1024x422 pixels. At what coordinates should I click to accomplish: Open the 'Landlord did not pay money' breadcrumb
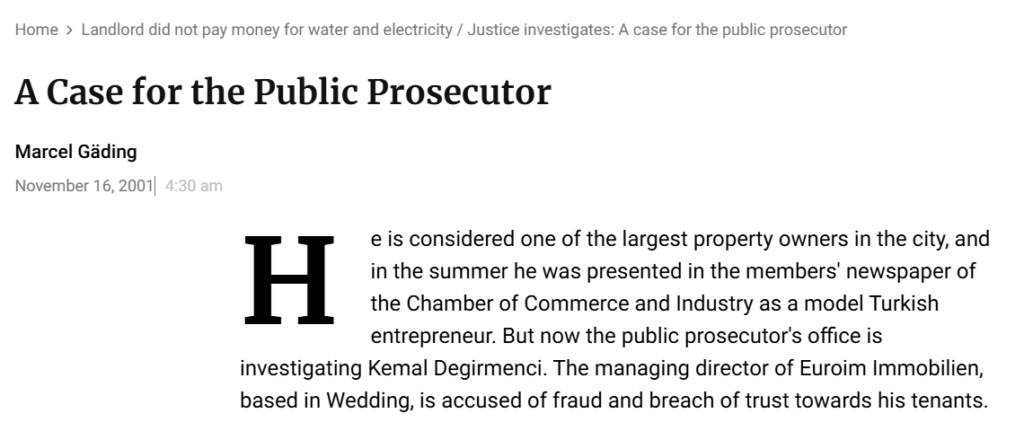coord(464,30)
